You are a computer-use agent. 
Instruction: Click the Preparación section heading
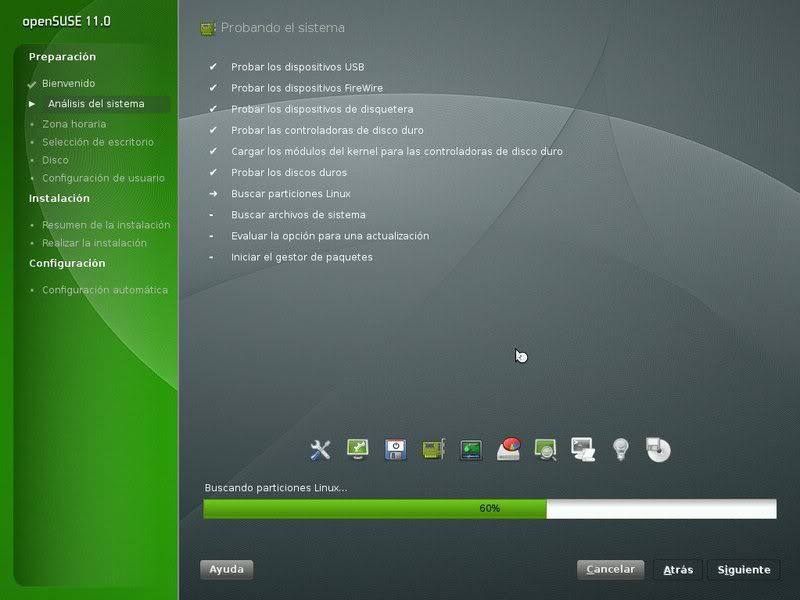pyautogui.click(x=62, y=57)
